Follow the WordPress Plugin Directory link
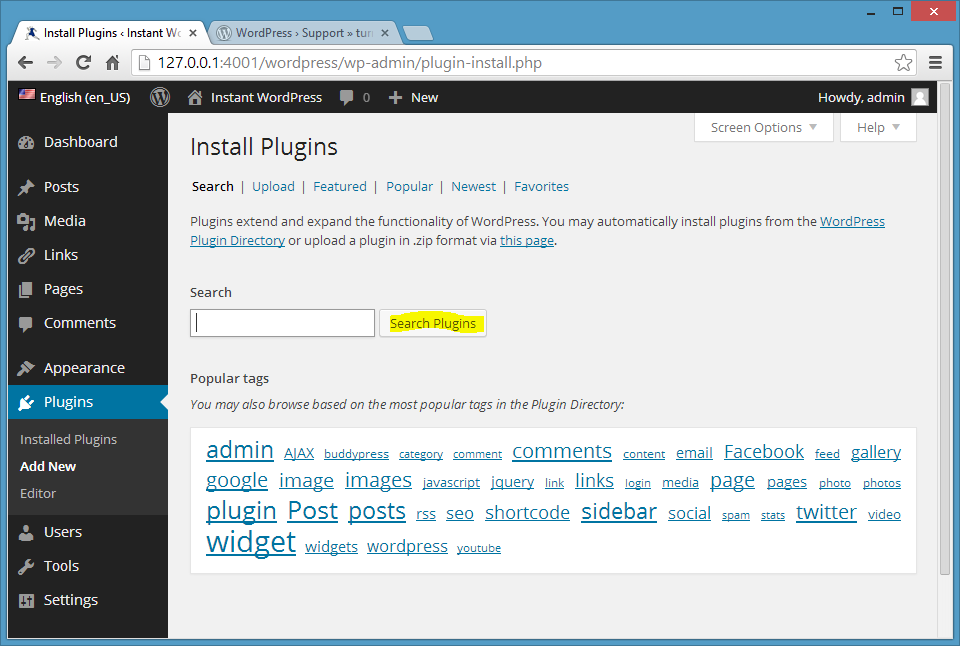This screenshot has width=960, height=646. tap(852, 222)
